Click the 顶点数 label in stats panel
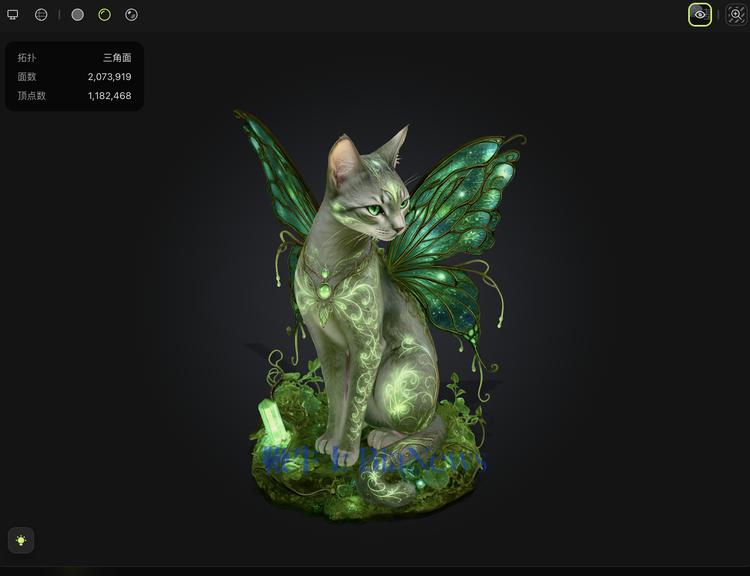Viewport: 750px width, 576px height. [x=32, y=96]
